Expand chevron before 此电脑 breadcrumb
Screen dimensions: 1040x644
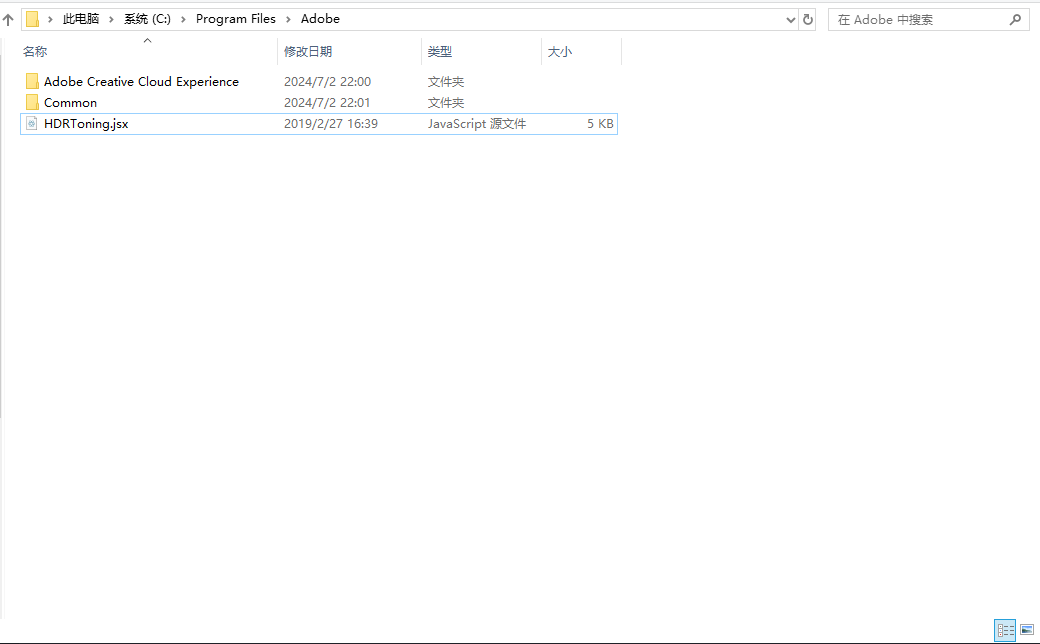pos(50,20)
